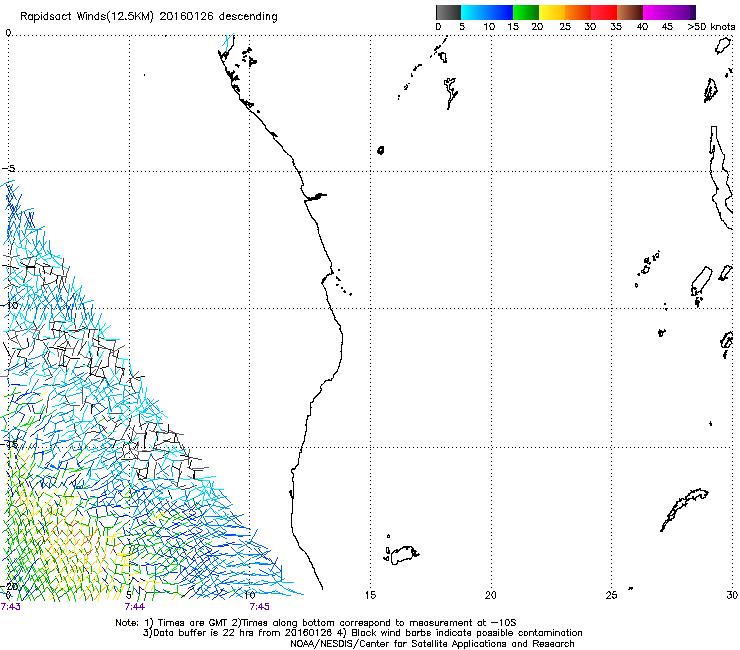Click the '25' longitude label on bottom axis
This screenshot has width=740, height=650.
click(x=611, y=595)
